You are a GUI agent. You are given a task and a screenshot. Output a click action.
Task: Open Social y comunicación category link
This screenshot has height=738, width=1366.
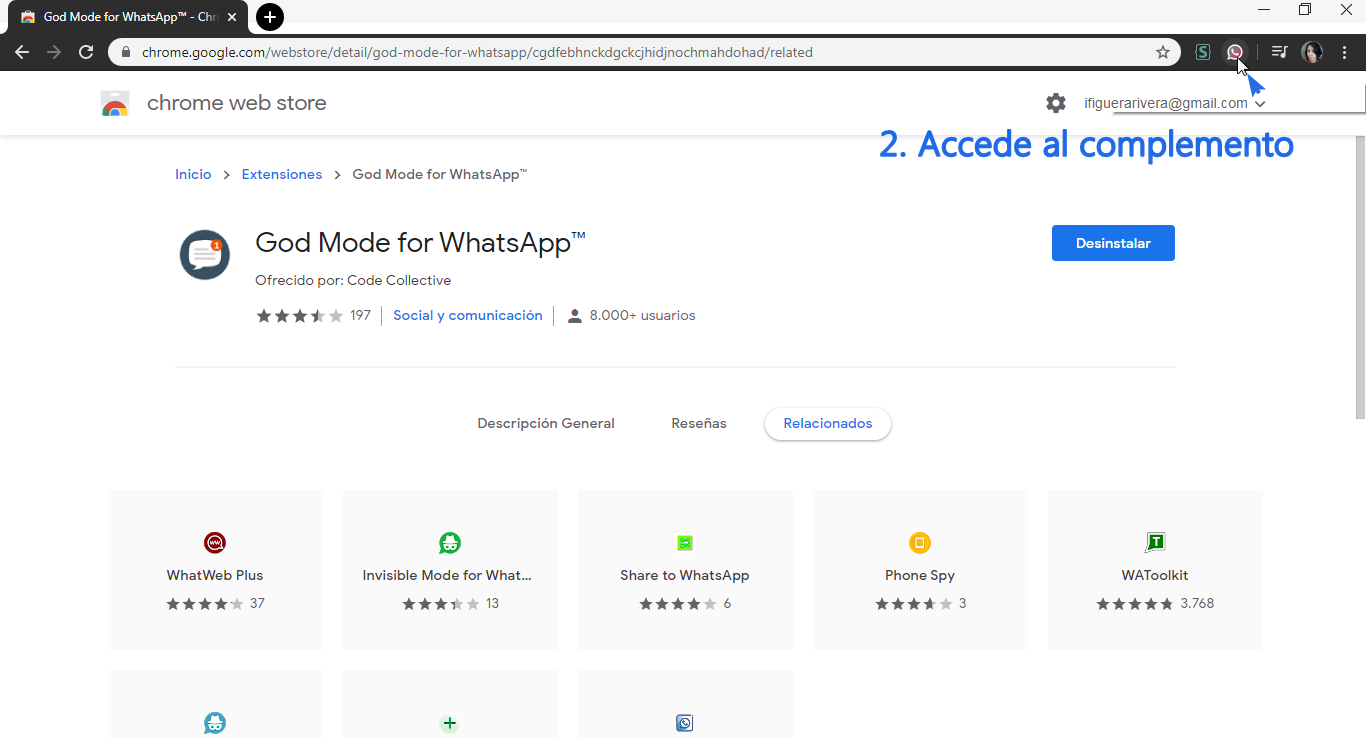coord(468,315)
